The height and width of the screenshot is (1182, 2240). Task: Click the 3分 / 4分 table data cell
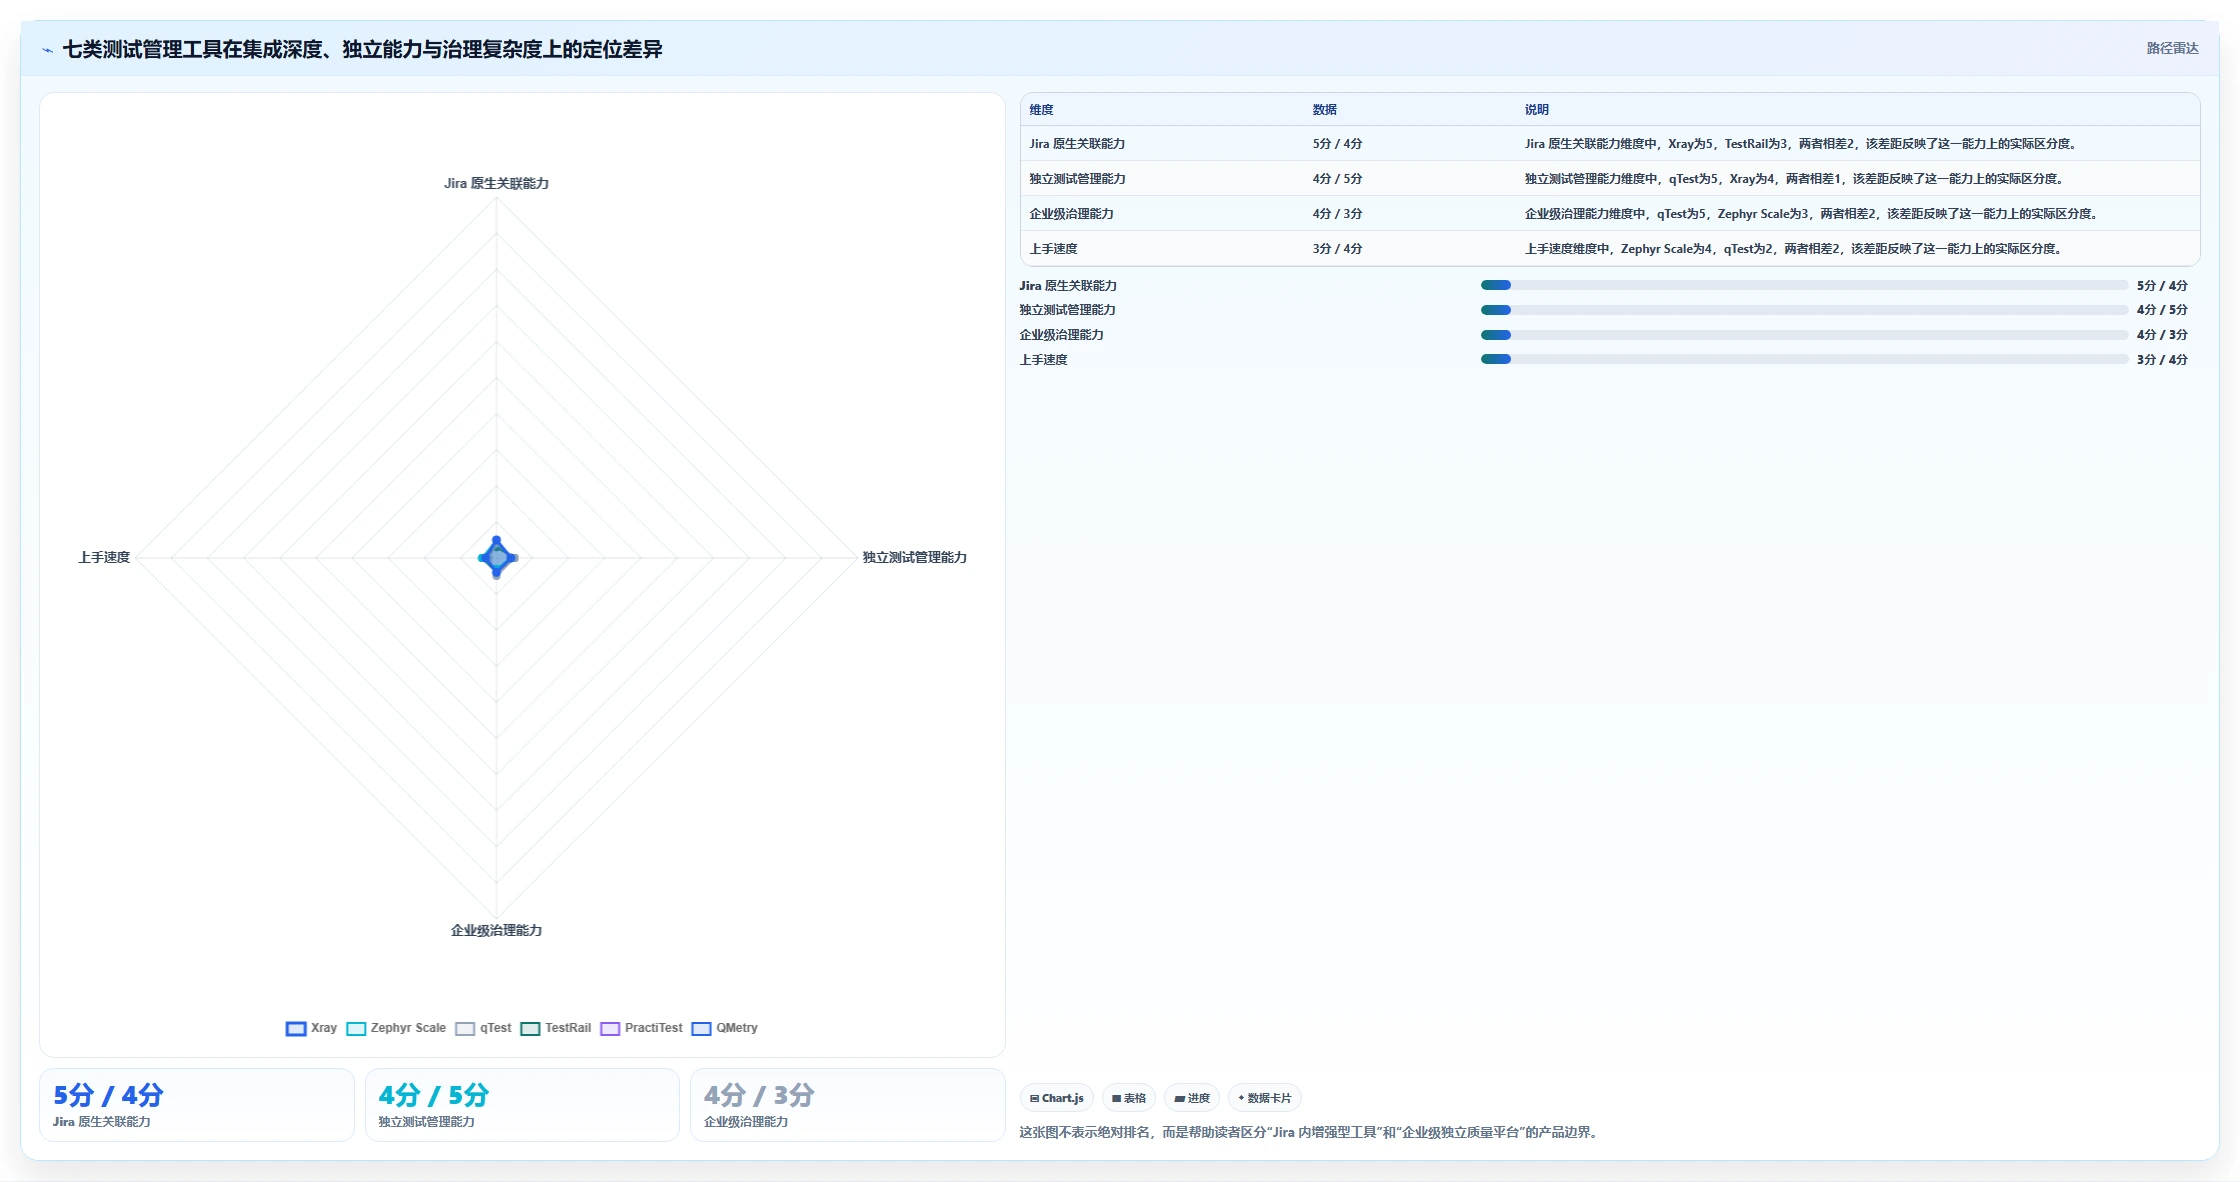coord(1337,249)
